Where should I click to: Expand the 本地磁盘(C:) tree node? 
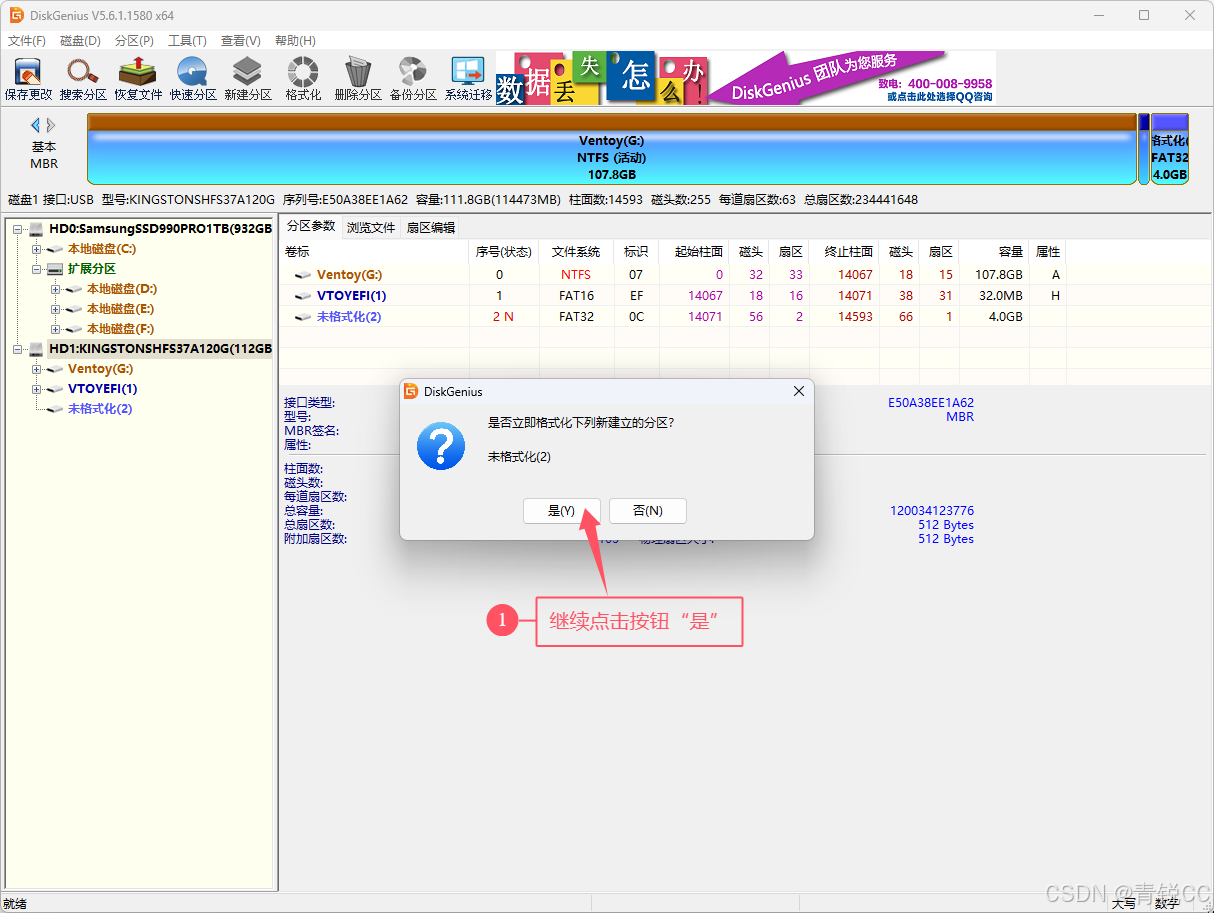[37, 249]
